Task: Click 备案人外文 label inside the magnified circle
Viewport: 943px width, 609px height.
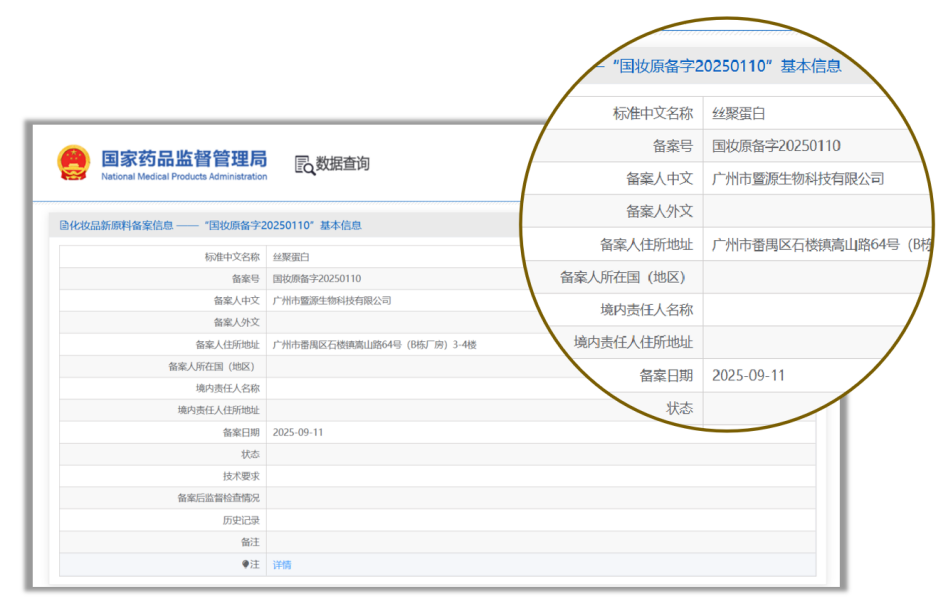Action: coord(659,212)
